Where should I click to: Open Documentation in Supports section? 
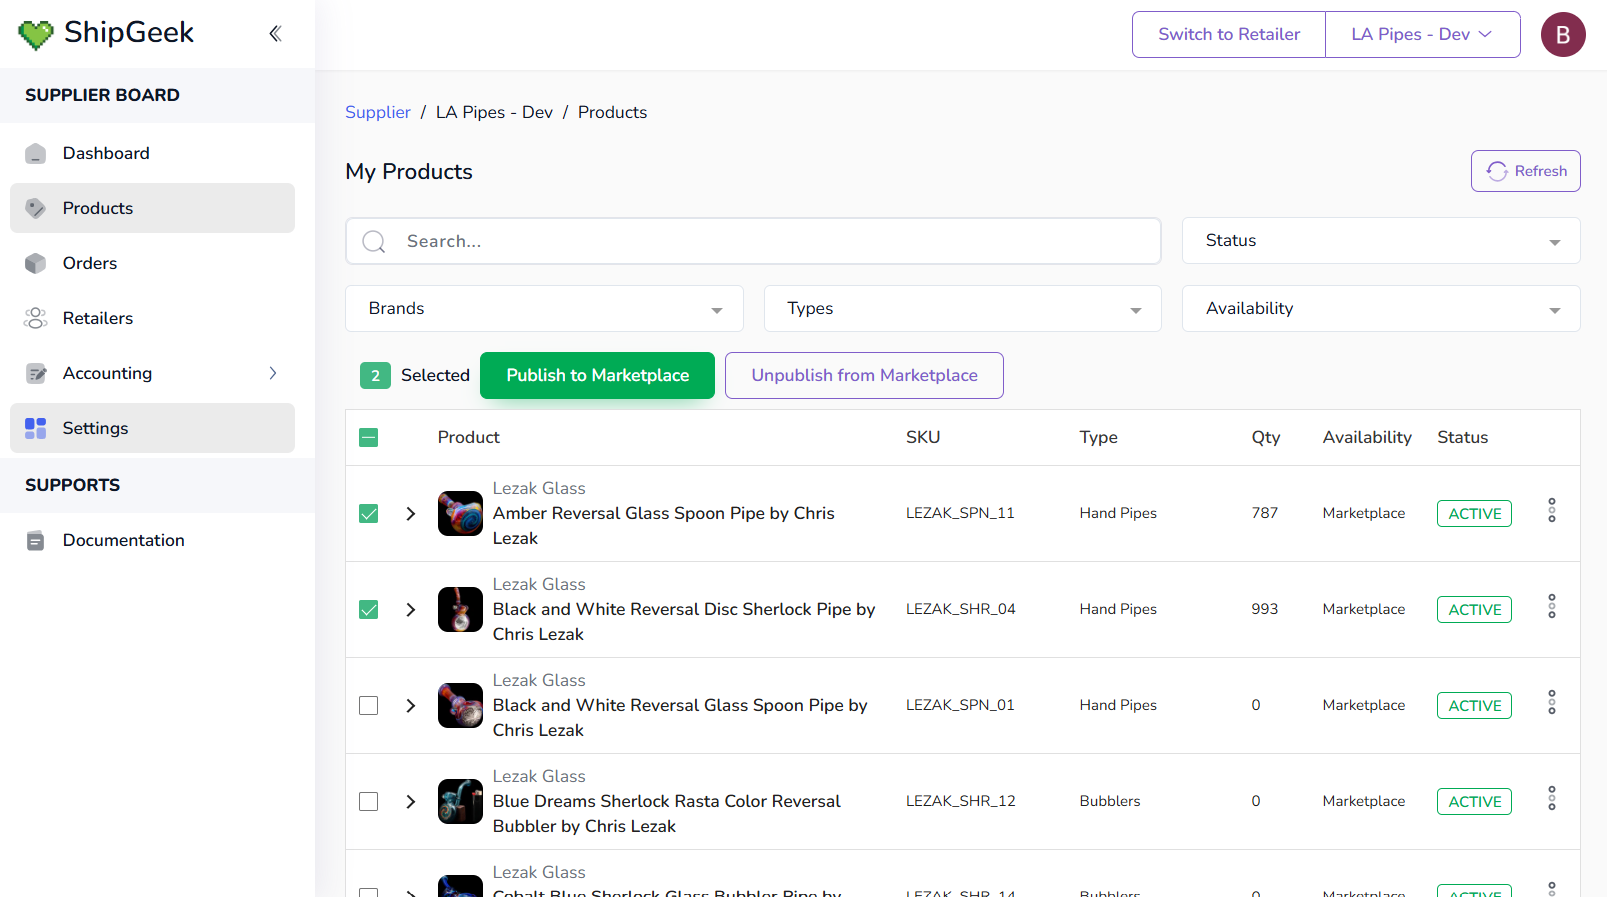[x=152, y=540]
